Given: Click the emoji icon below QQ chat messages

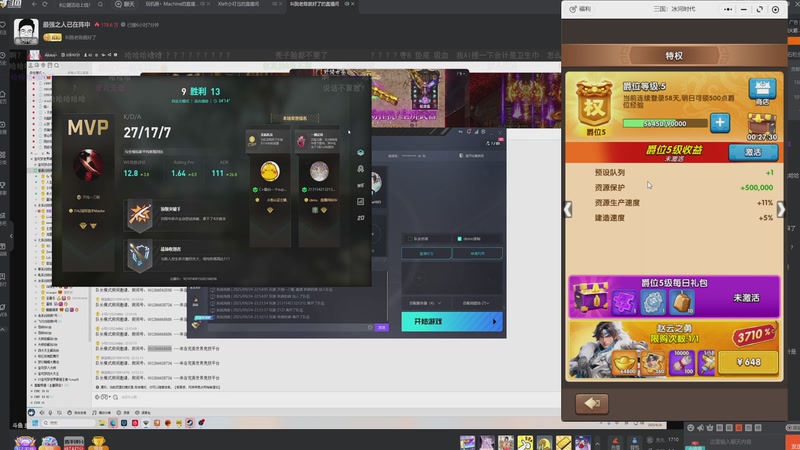Looking at the screenshot, I should pyautogui.click(x=98, y=397).
